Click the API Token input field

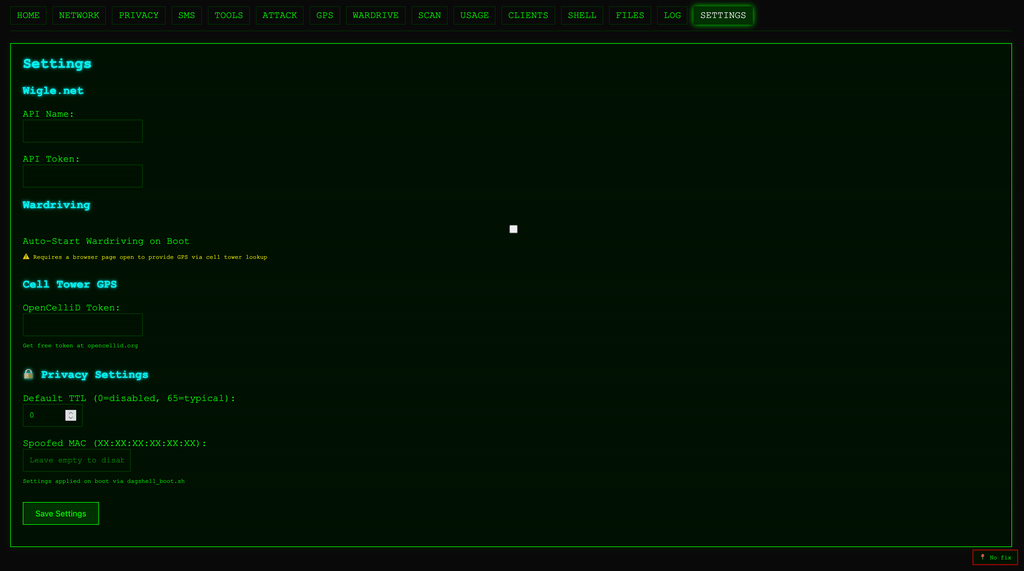pos(83,176)
